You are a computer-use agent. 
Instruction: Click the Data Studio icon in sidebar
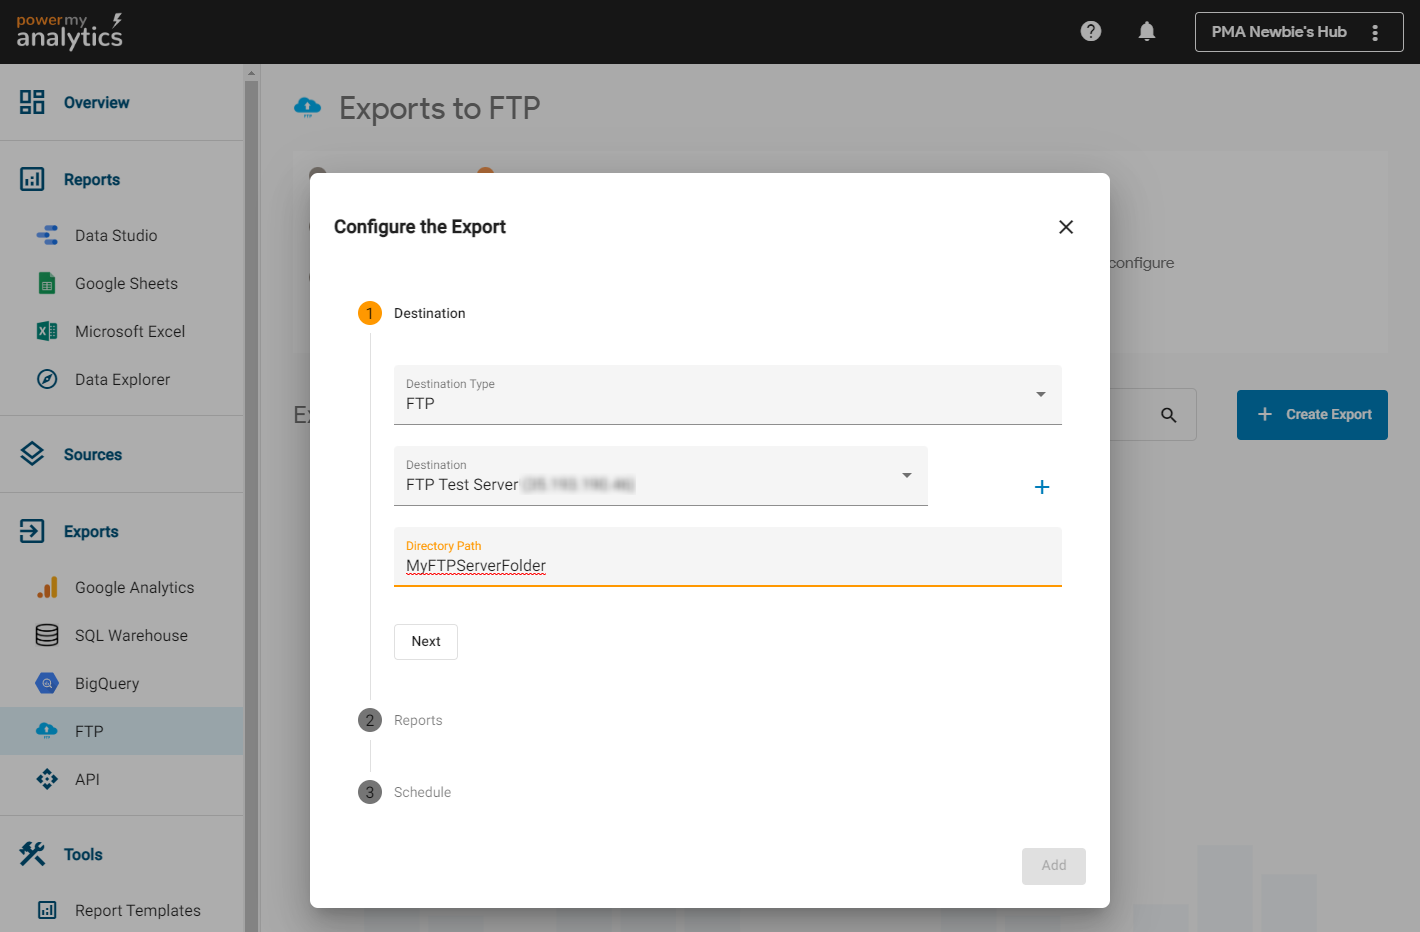tap(47, 236)
